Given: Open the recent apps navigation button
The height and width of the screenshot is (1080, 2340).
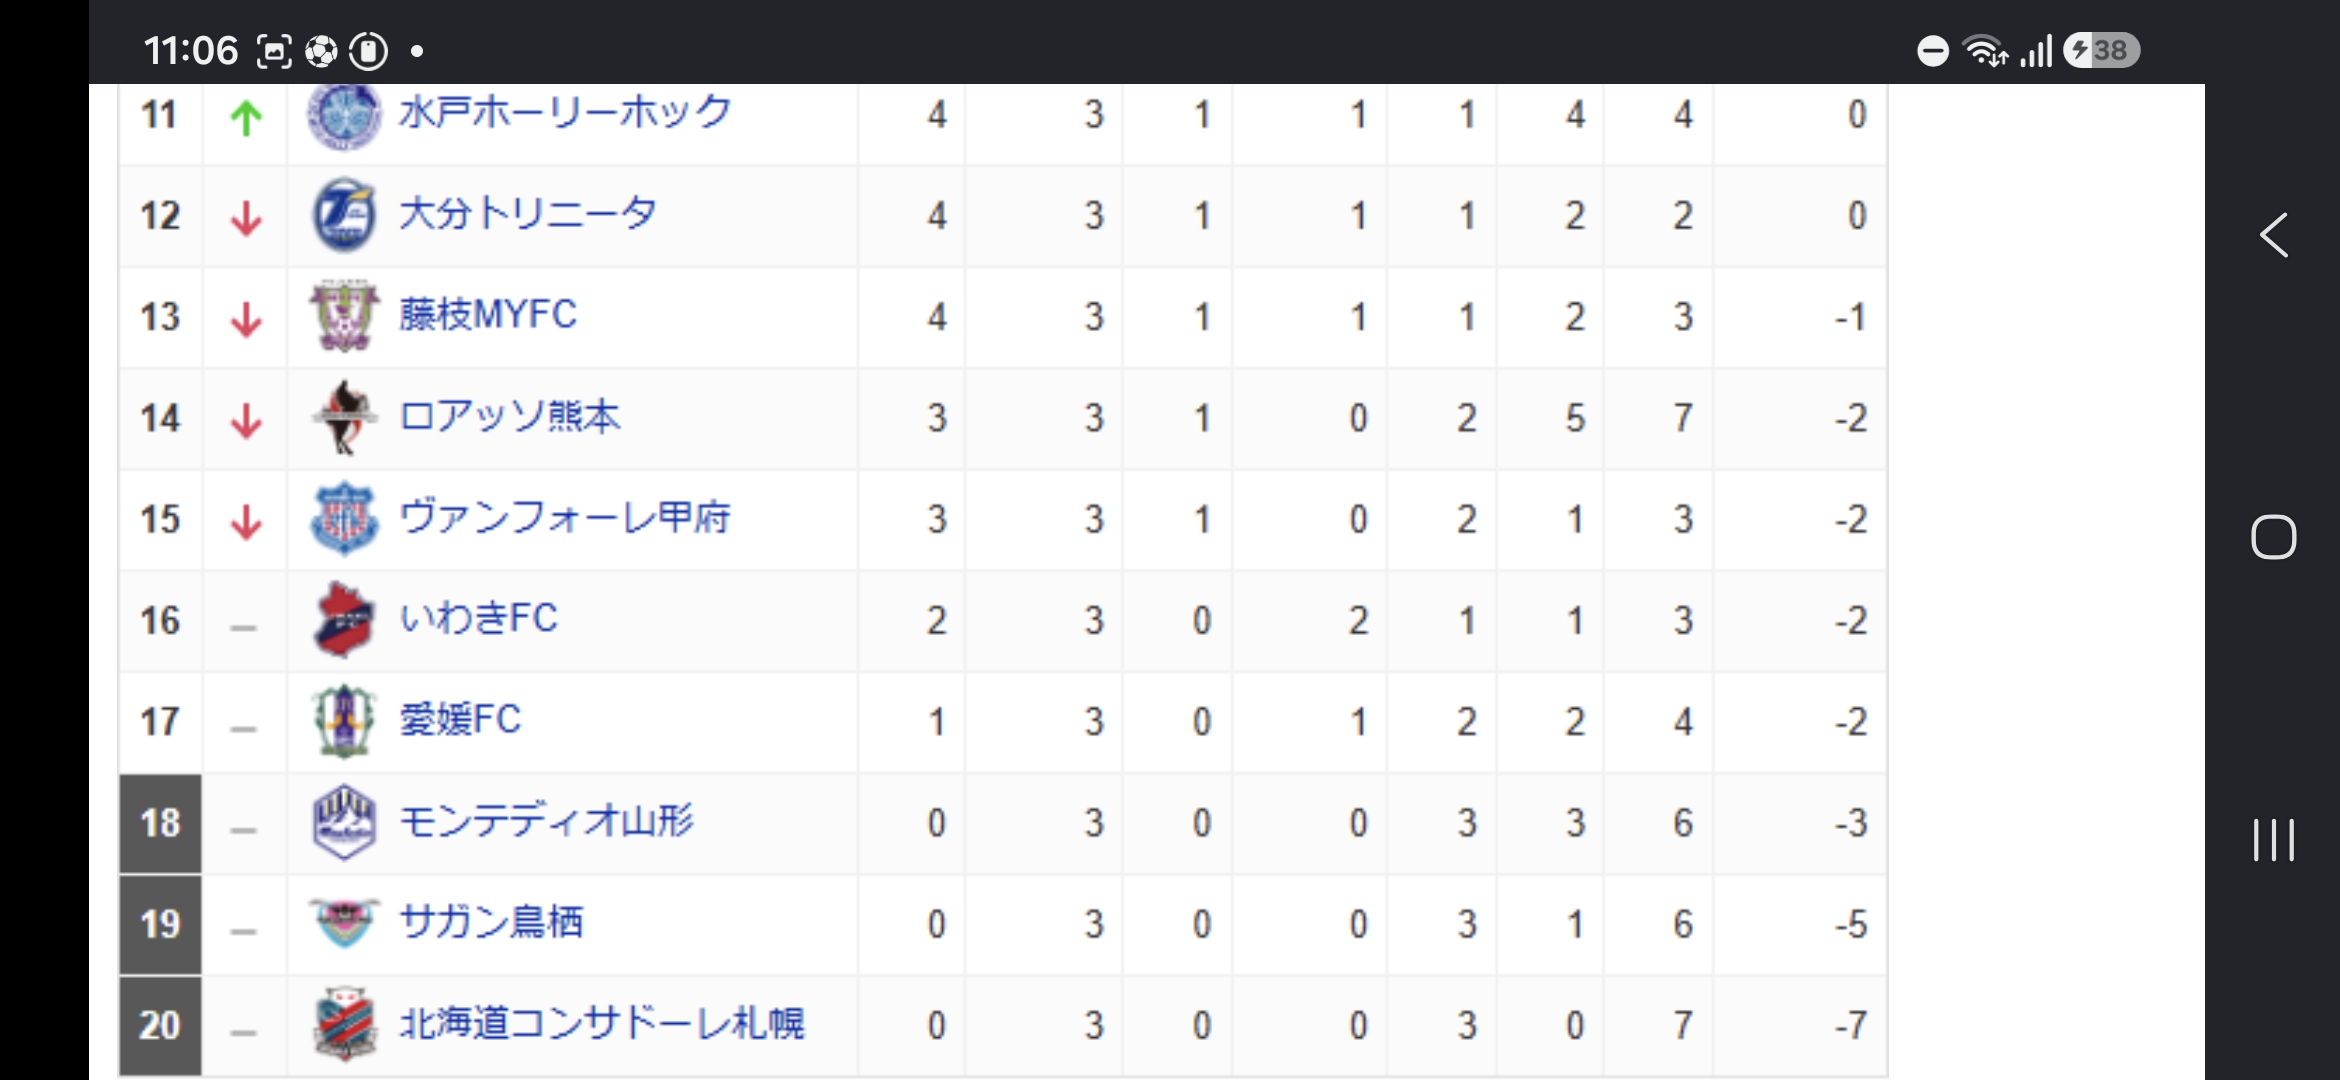Looking at the screenshot, I should pos(2273,840).
